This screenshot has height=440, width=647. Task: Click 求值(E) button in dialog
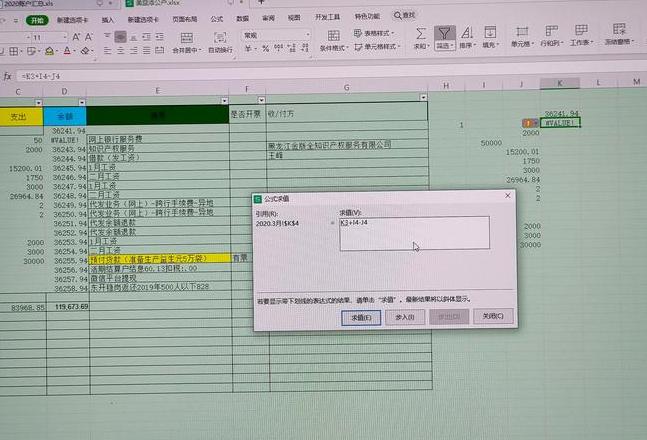(x=361, y=317)
